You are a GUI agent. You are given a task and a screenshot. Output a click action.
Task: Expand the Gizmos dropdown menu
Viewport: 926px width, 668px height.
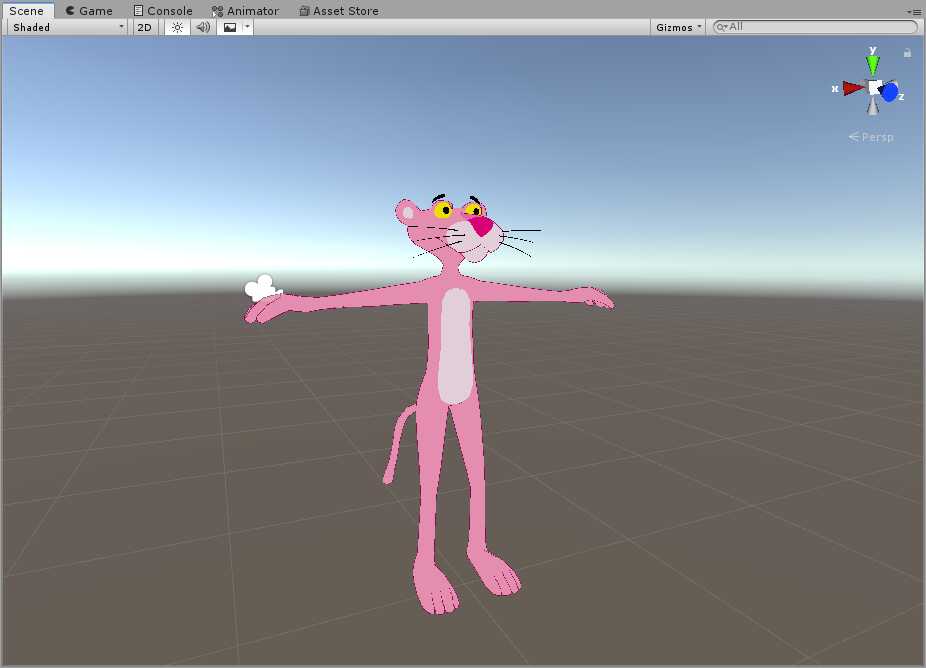tap(679, 27)
